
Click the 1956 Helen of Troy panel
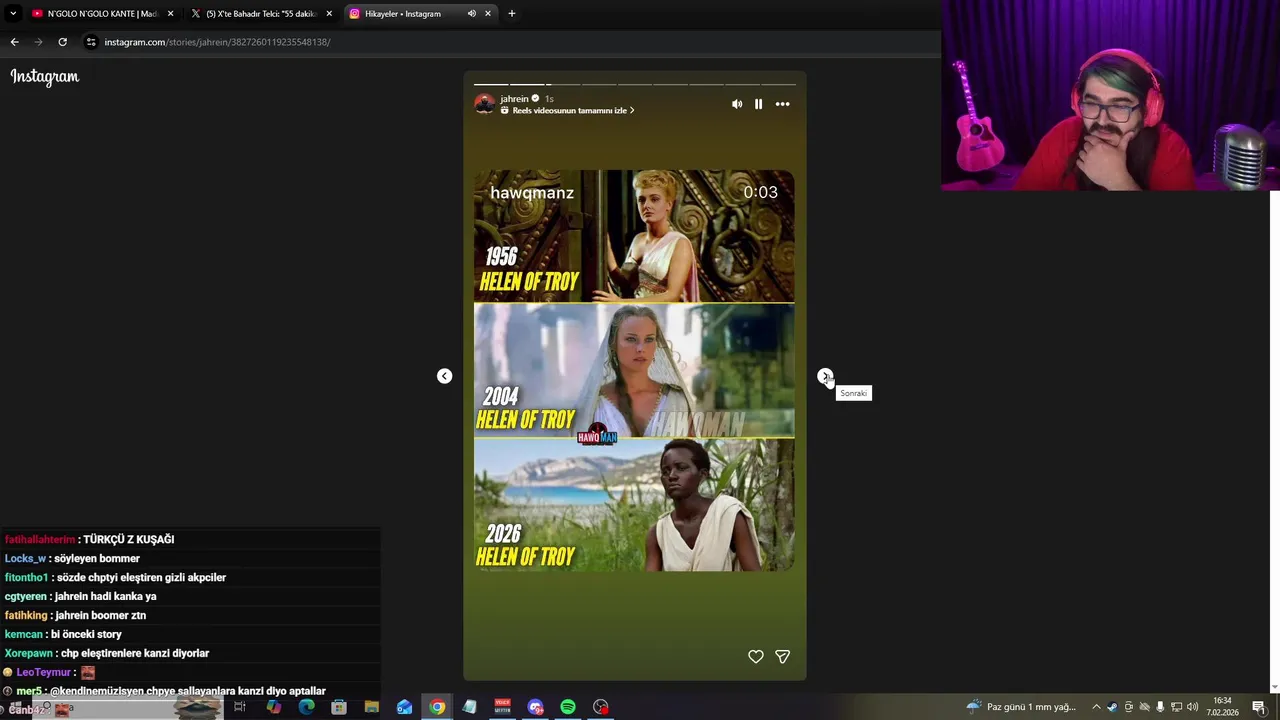pyautogui.click(x=634, y=236)
